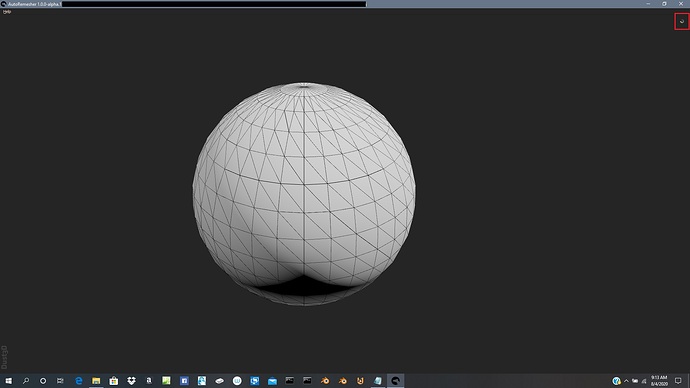This screenshot has width=690, height=388.
Task: Open the Amazon taskbar shortcut
Action: click(149, 381)
